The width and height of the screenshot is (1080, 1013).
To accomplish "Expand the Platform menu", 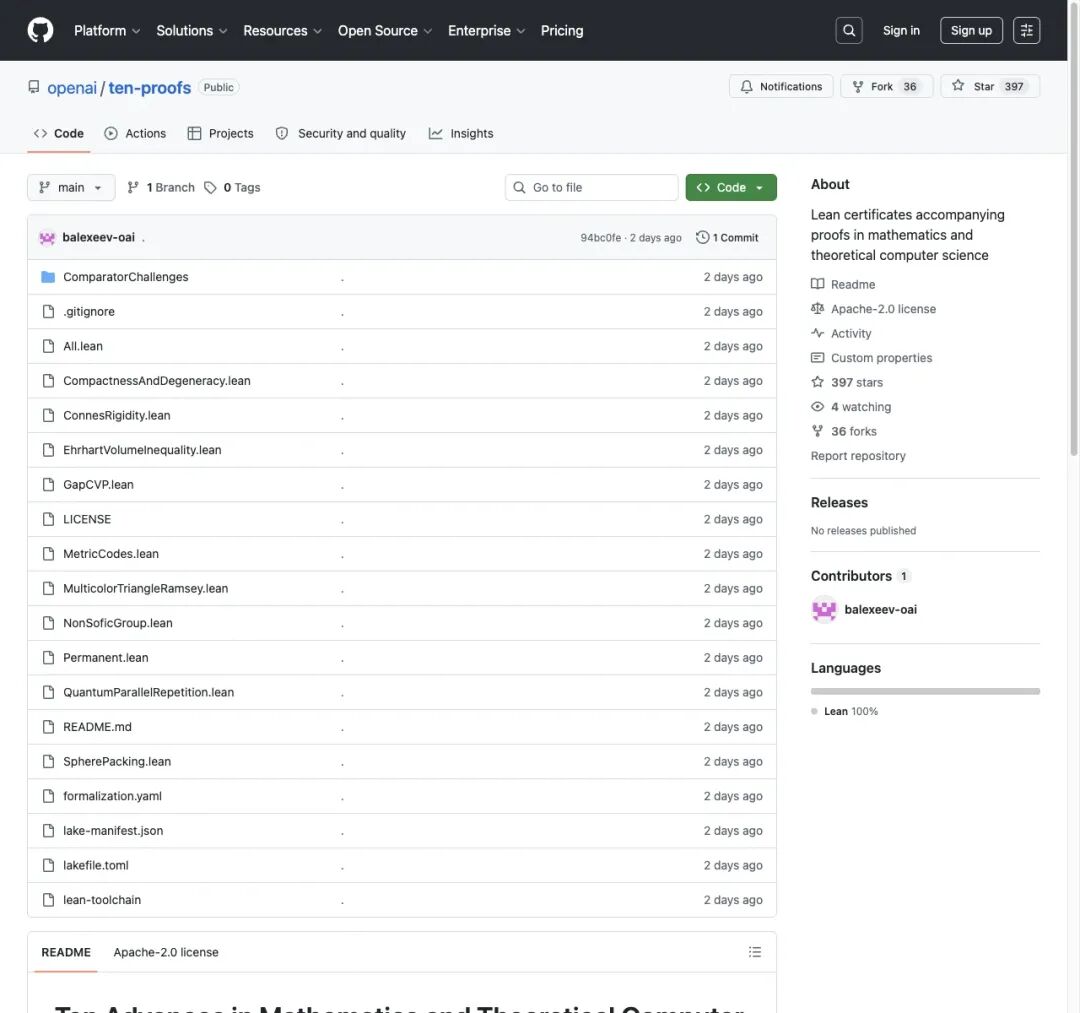I will 107,30.
